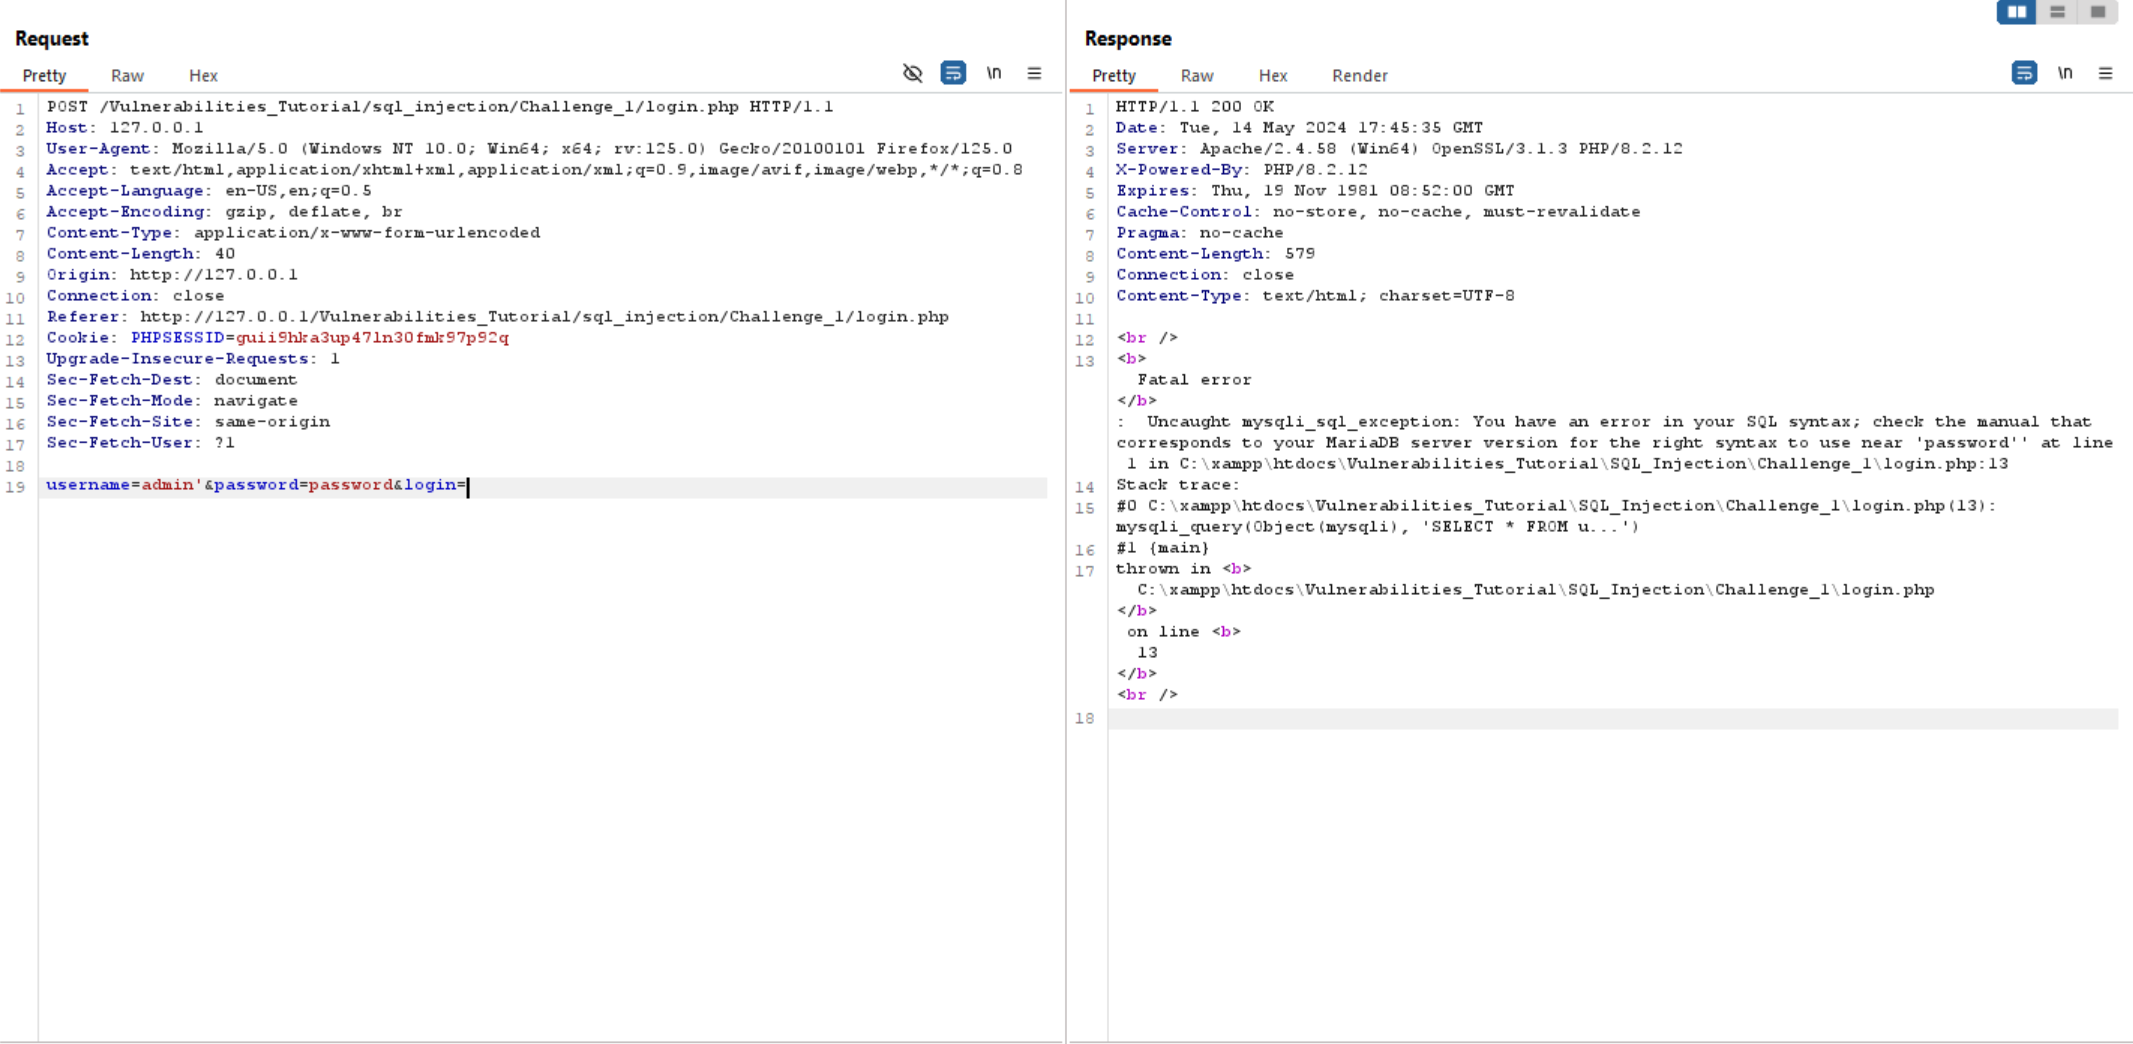2133x1044 pixels.
Task: Click the Cache-Control response header
Action: (1378, 212)
